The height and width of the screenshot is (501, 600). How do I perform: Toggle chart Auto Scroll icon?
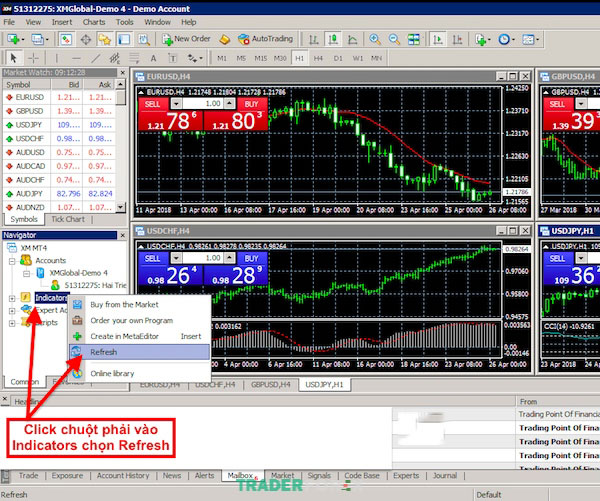(x=438, y=39)
